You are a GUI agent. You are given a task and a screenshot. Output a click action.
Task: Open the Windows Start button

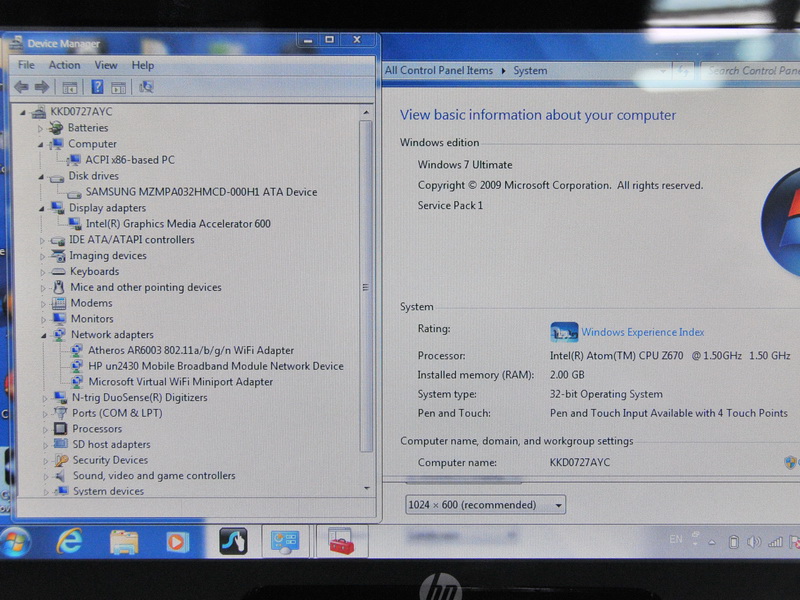[15, 542]
